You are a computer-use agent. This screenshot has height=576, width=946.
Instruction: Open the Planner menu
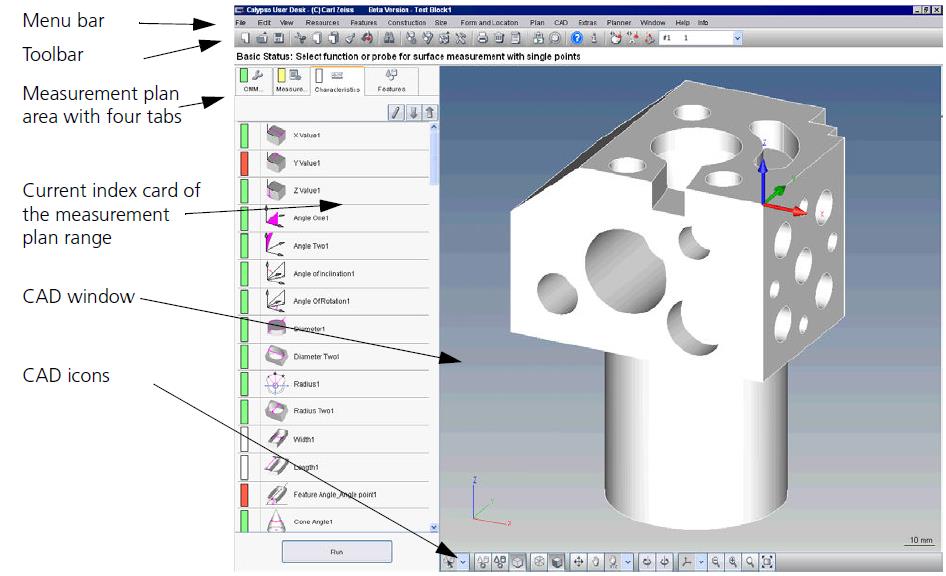coord(619,22)
